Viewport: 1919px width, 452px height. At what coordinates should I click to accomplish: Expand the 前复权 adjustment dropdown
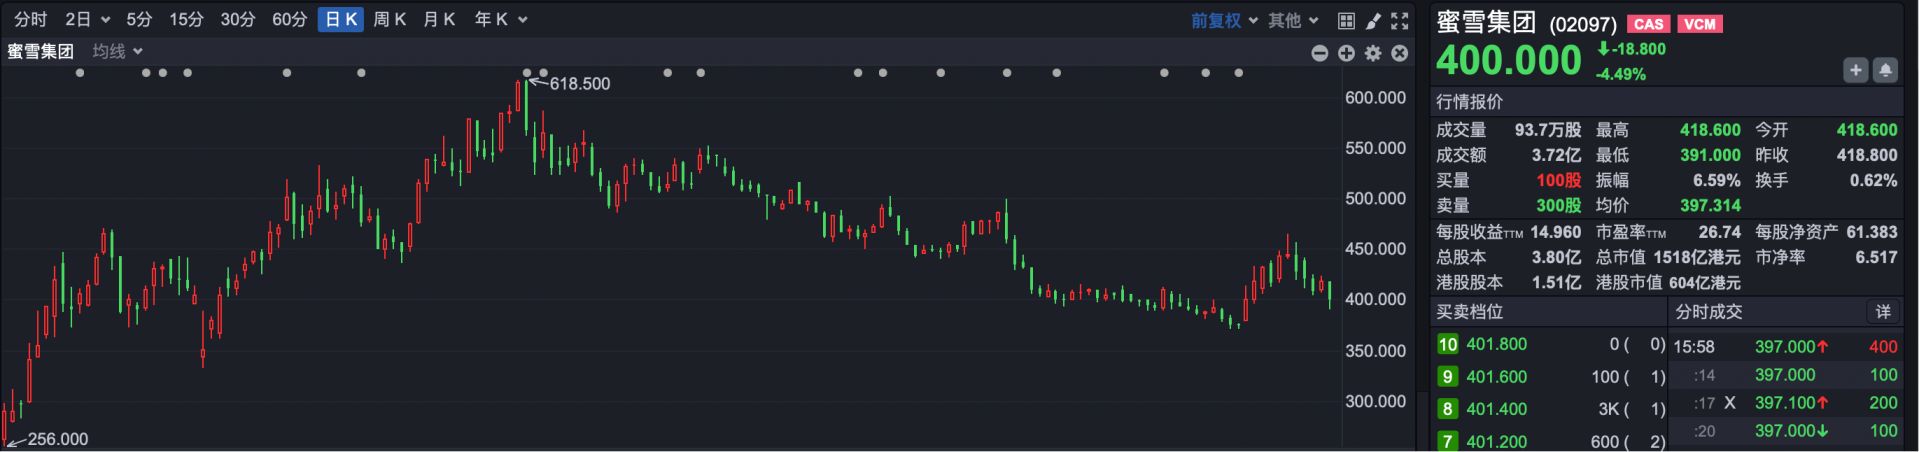coord(1223,20)
